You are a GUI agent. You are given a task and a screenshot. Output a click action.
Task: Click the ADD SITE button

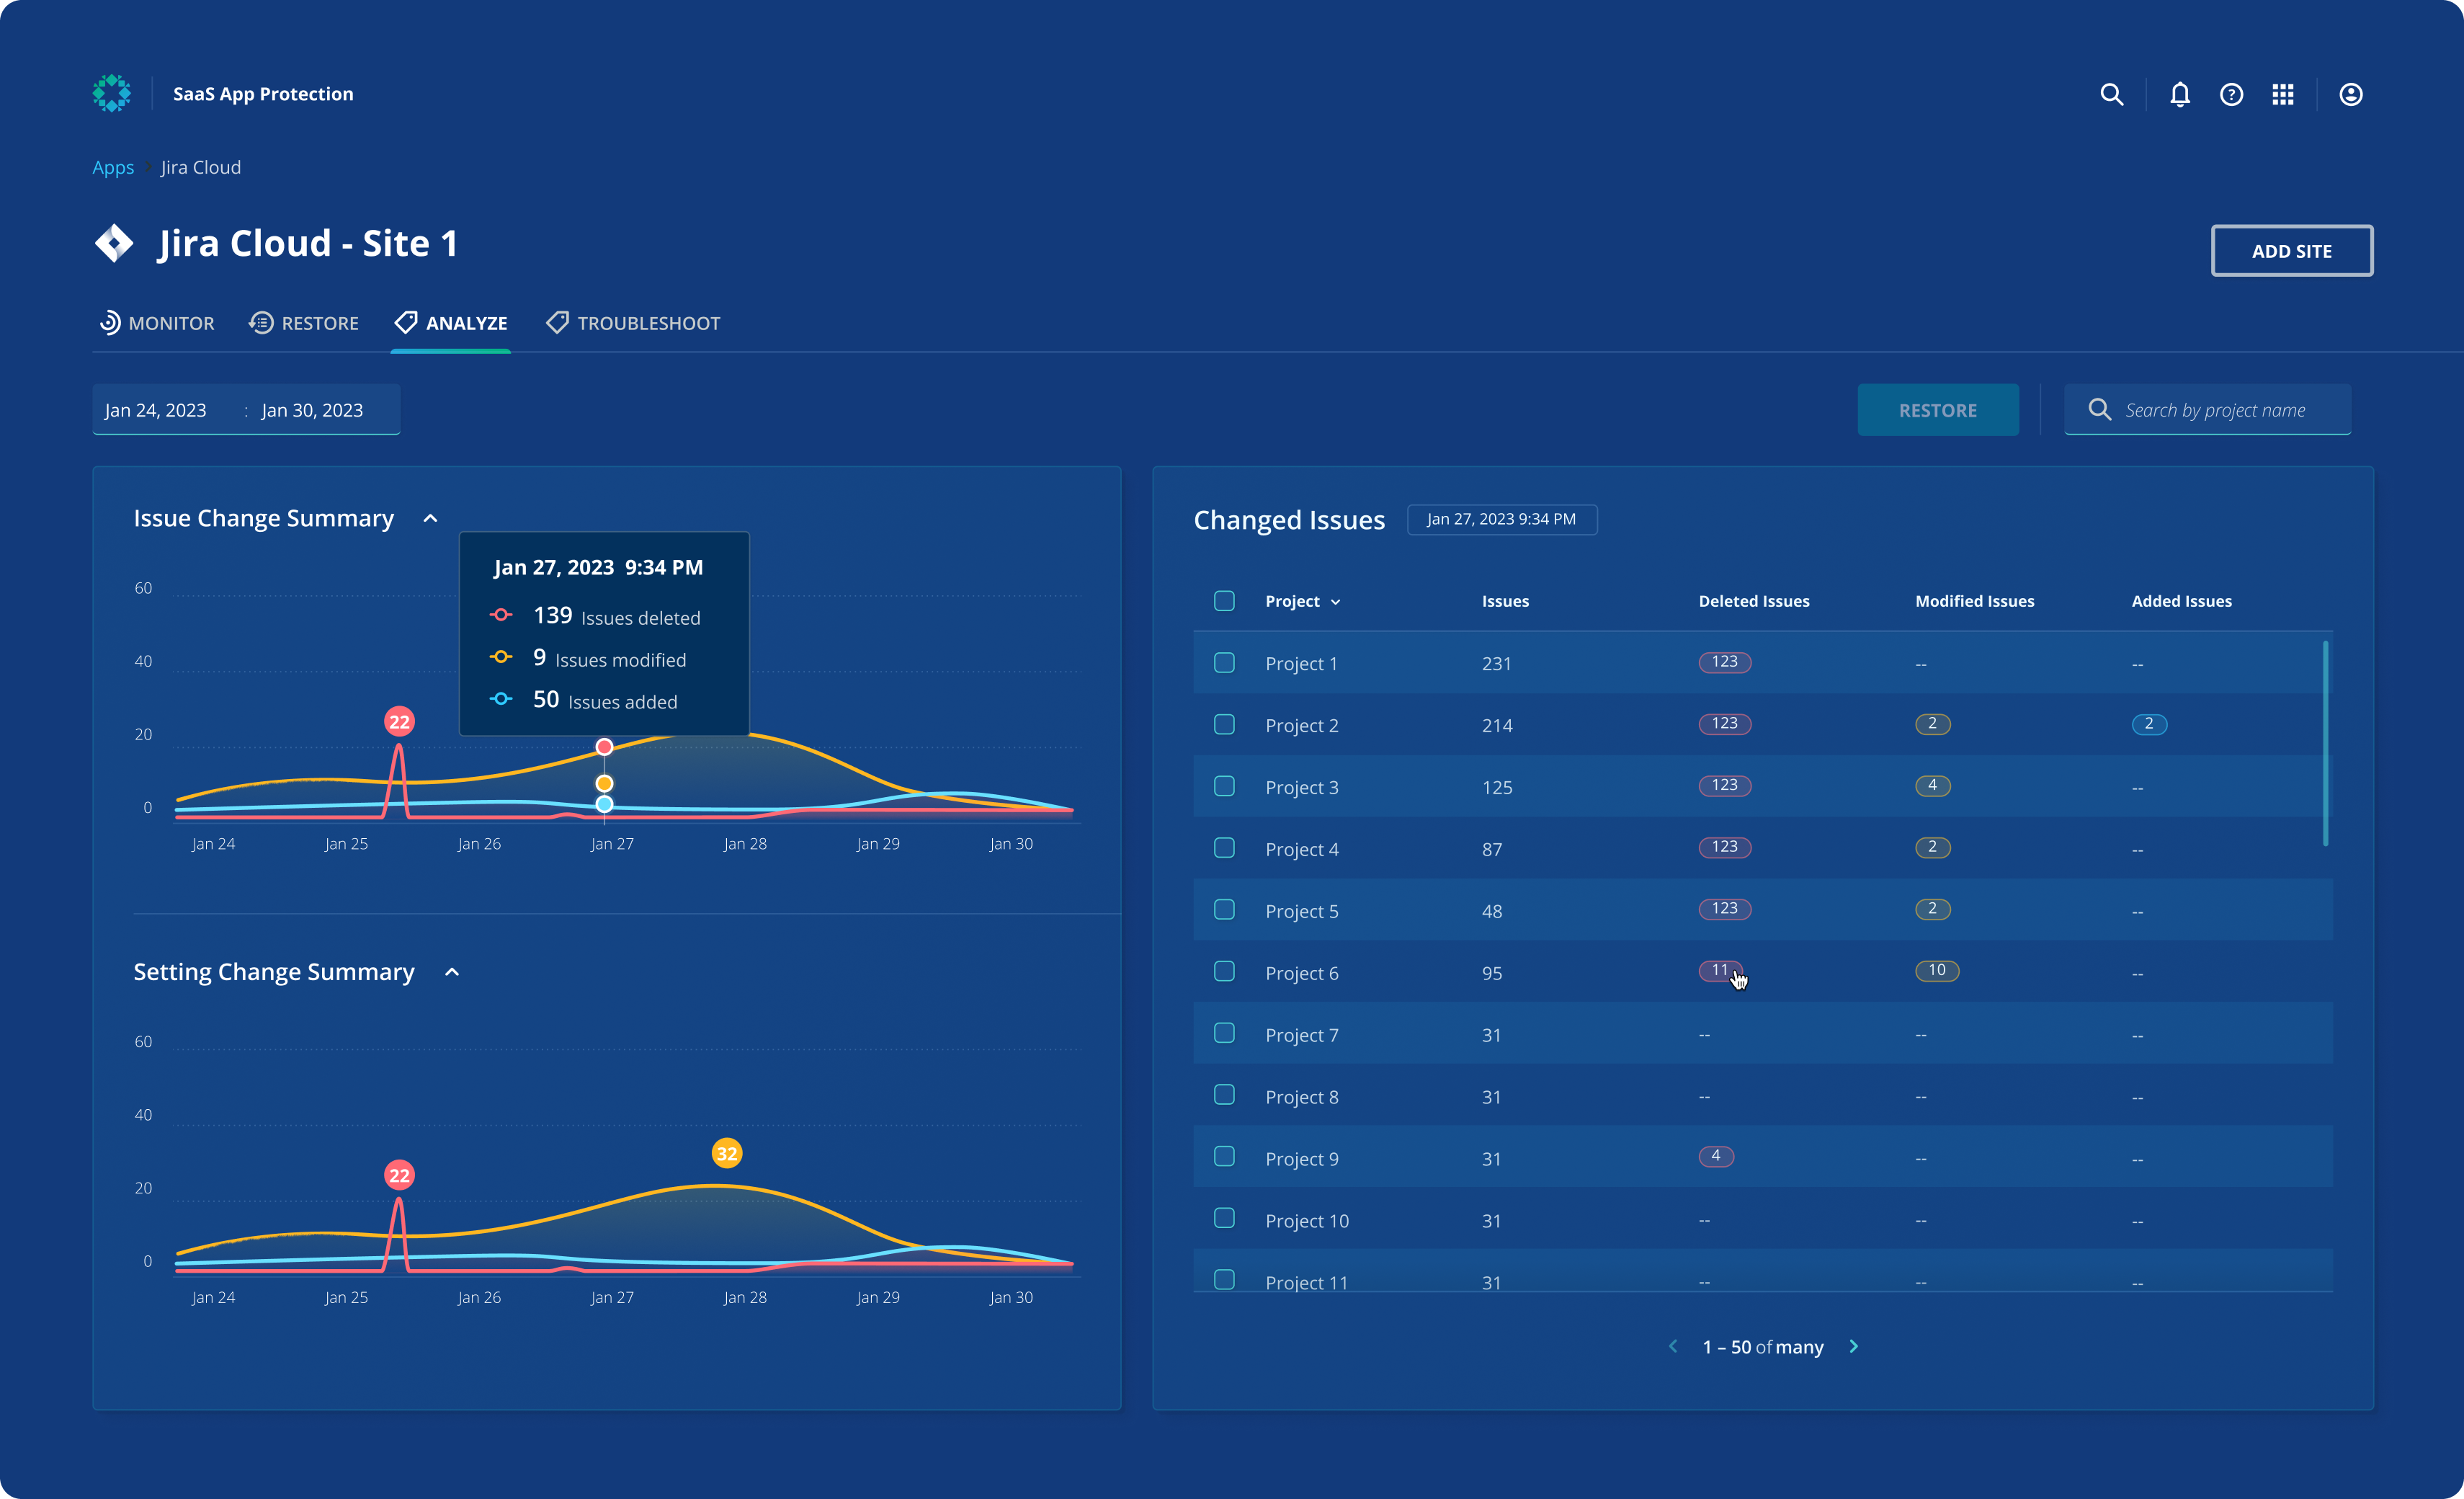(2291, 251)
